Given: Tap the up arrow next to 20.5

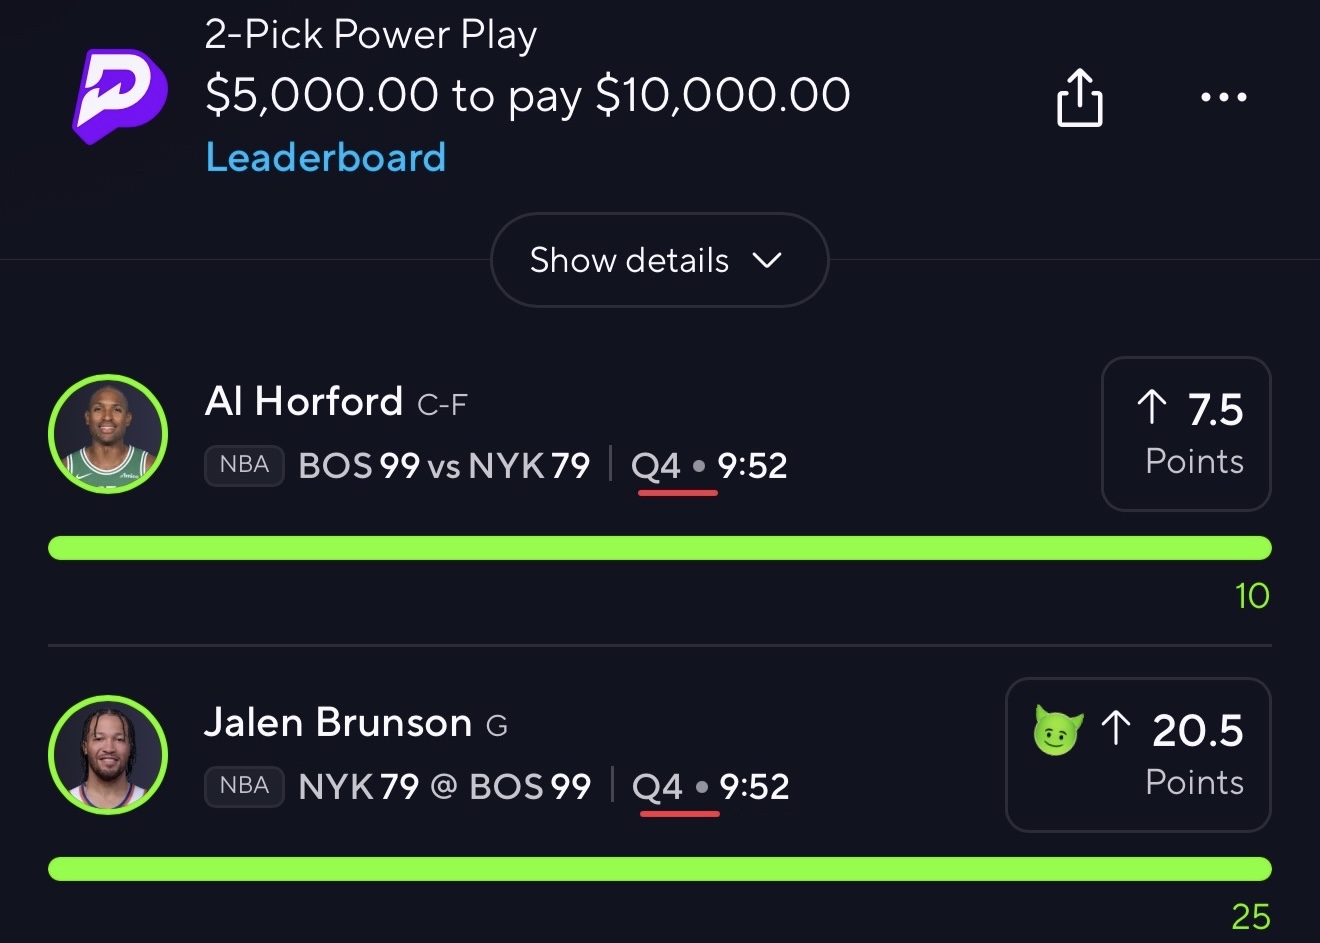Looking at the screenshot, I should [x=1115, y=729].
